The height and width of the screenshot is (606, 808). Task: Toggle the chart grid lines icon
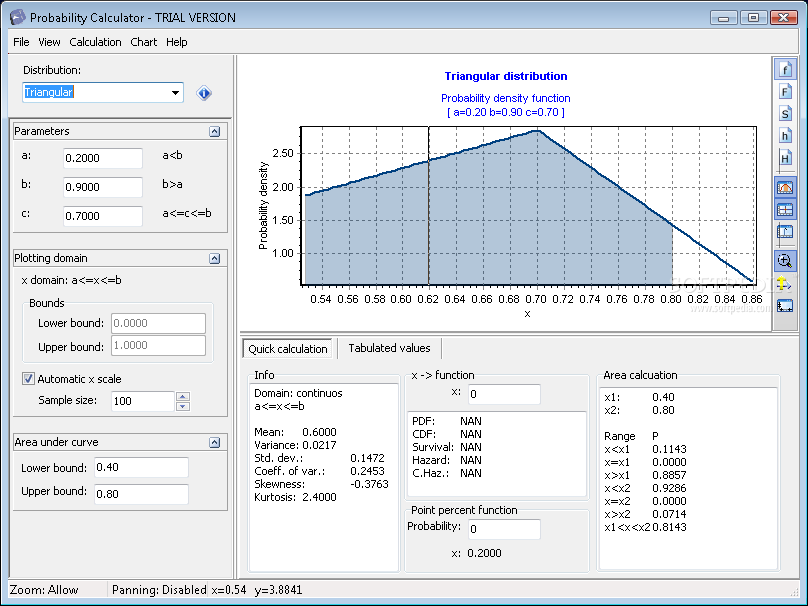785,210
